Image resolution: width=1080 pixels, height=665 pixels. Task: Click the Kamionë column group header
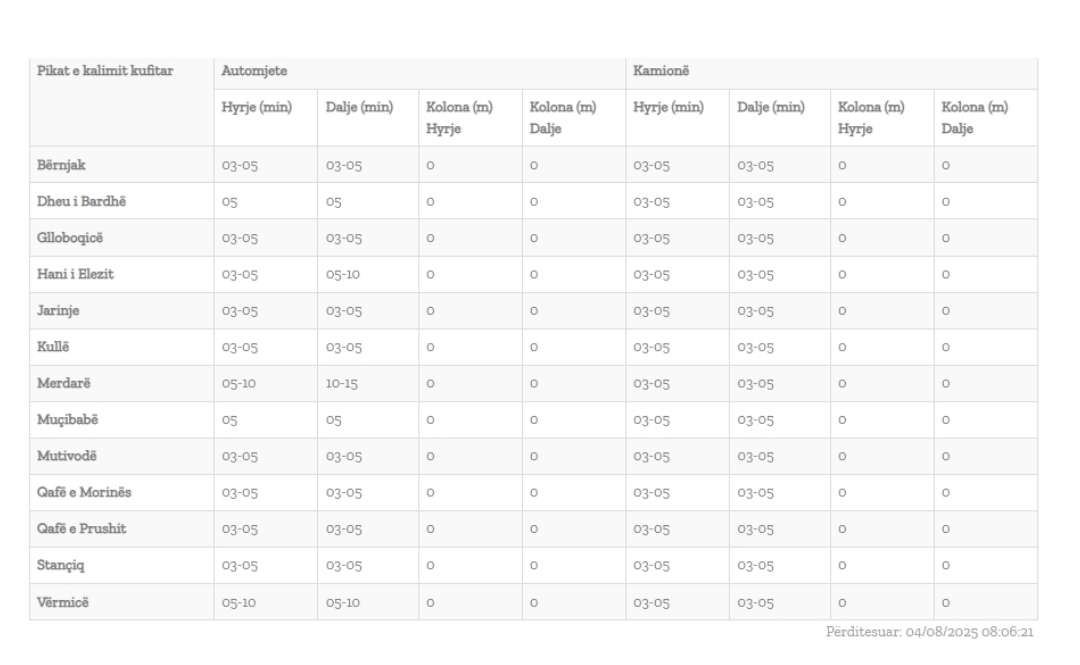[x=661, y=71]
